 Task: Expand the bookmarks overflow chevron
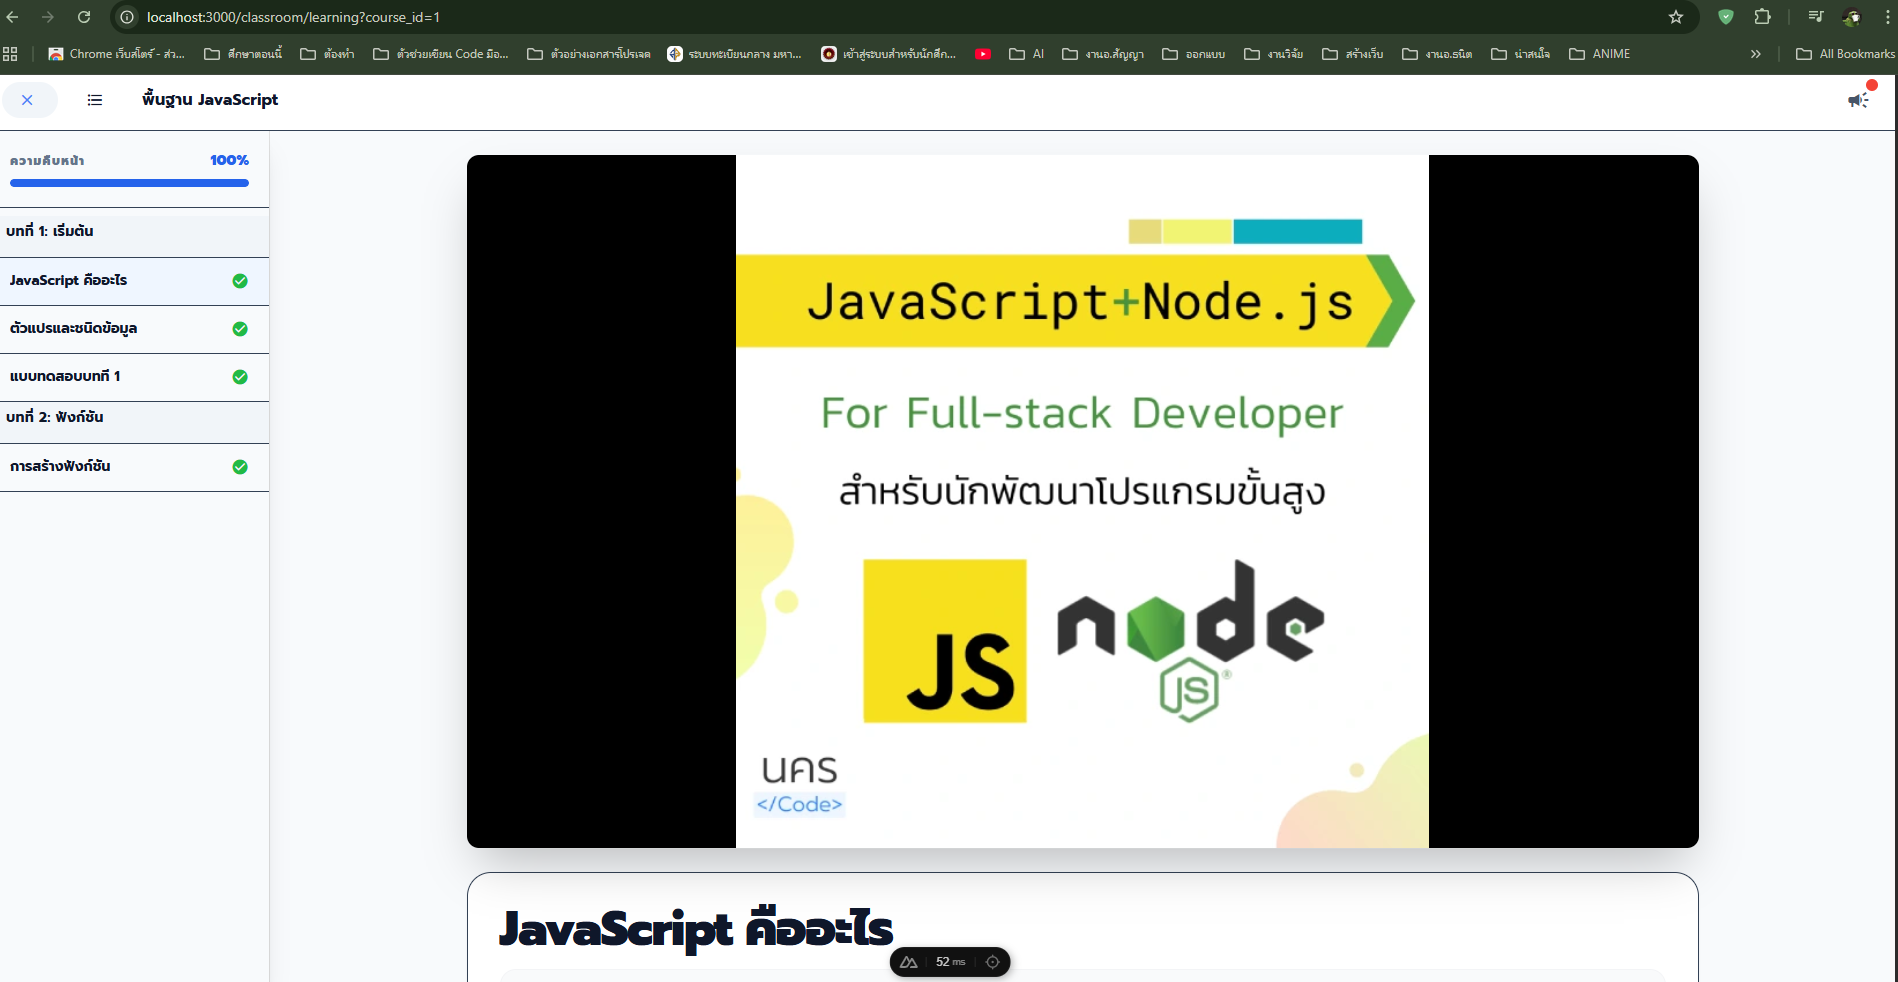(1755, 54)
